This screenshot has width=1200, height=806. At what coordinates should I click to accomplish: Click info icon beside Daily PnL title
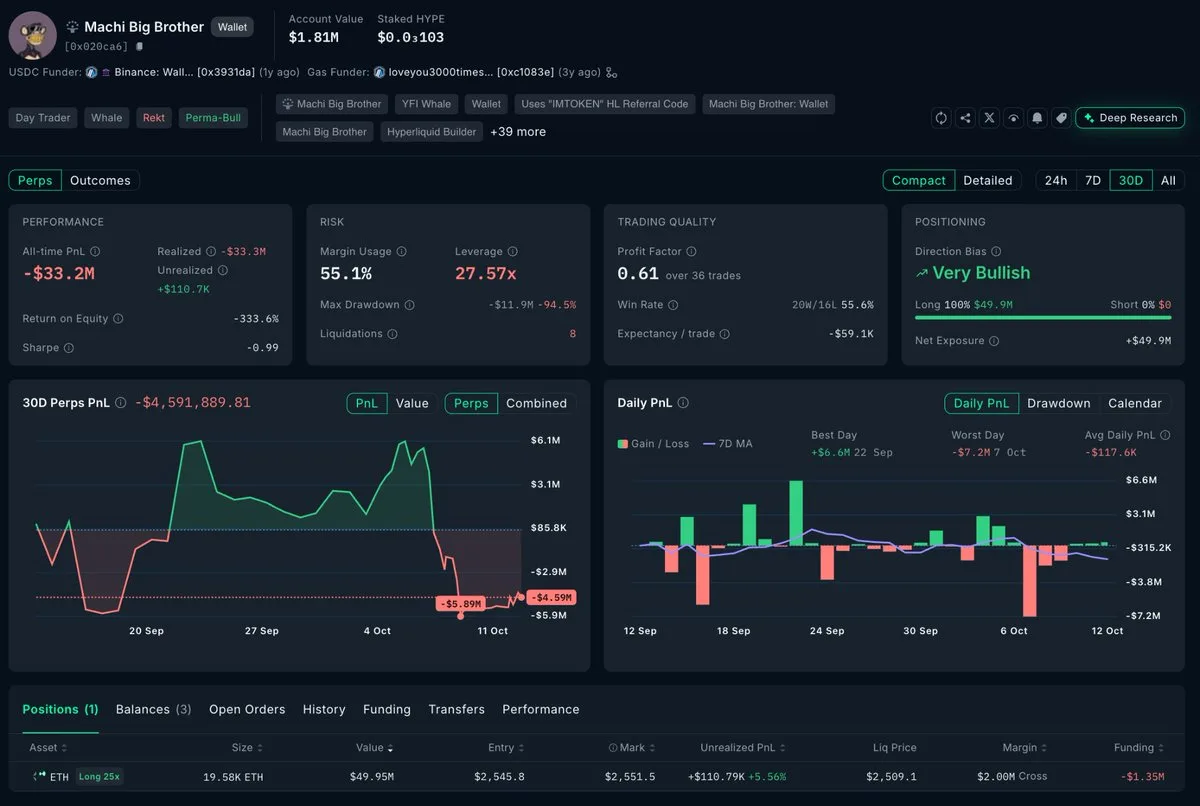(683, 403)
